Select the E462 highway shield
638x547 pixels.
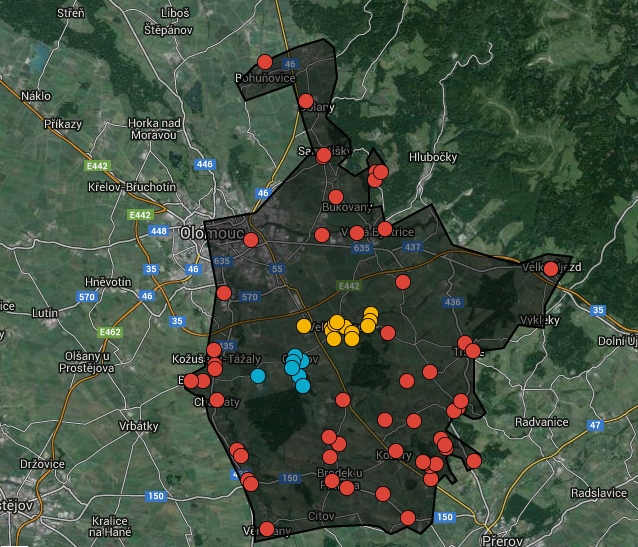111,332
